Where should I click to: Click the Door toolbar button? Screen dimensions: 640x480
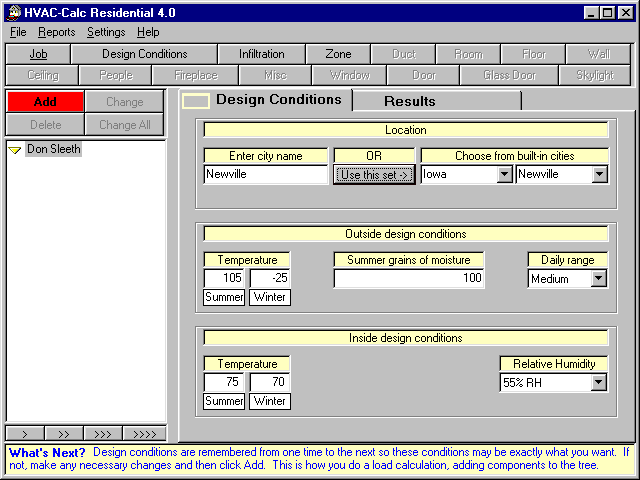(424, 75)
